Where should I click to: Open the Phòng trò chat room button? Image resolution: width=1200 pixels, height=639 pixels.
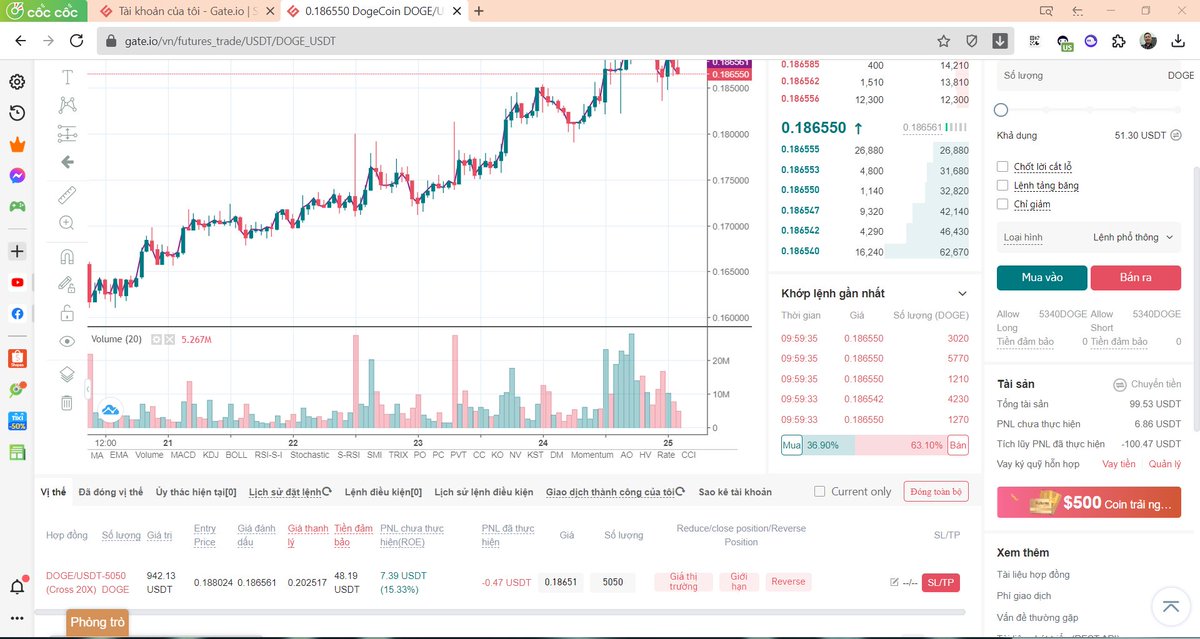pyautogui.click(x=98, y=622)
